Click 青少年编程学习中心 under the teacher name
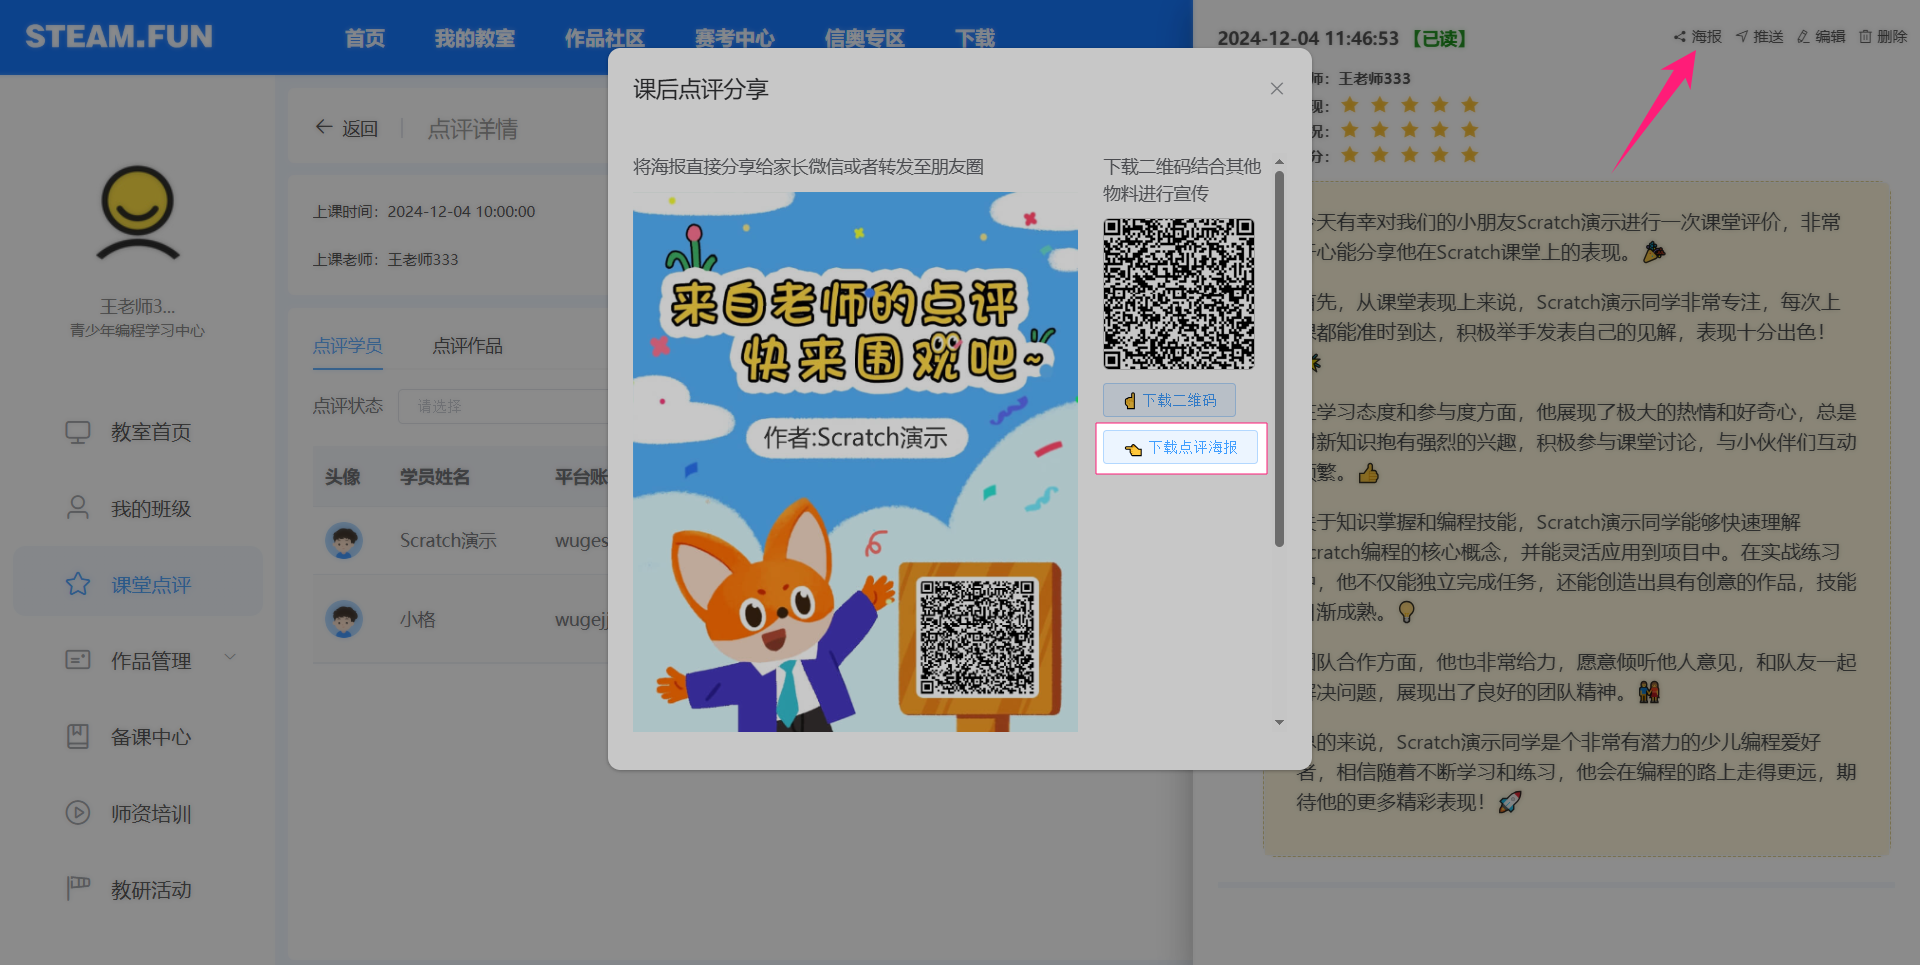The image size is (1920, 965). point(138,331)
